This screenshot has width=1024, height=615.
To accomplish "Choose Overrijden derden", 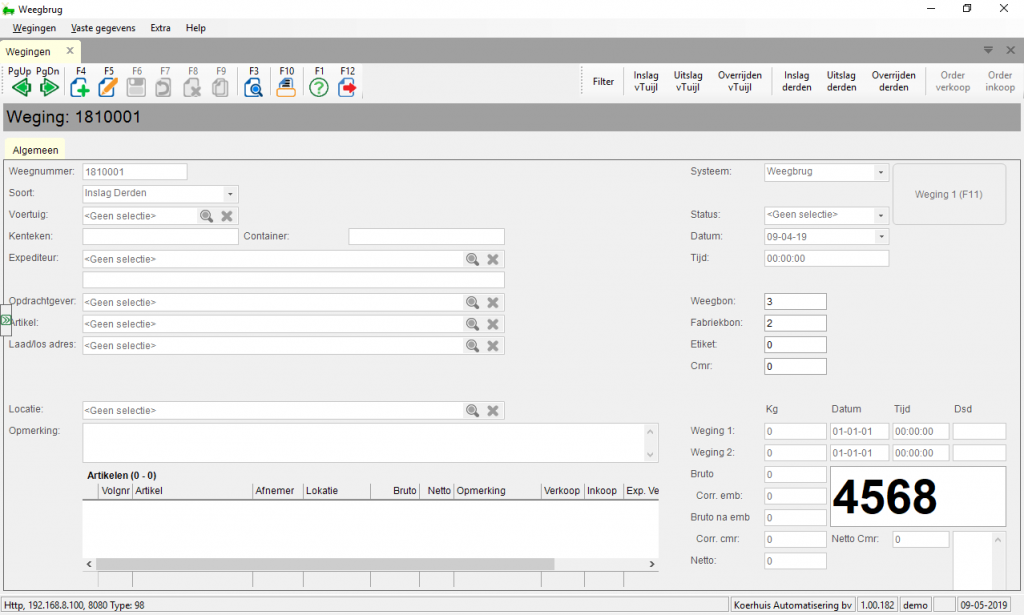I will [x=893, y=82].
